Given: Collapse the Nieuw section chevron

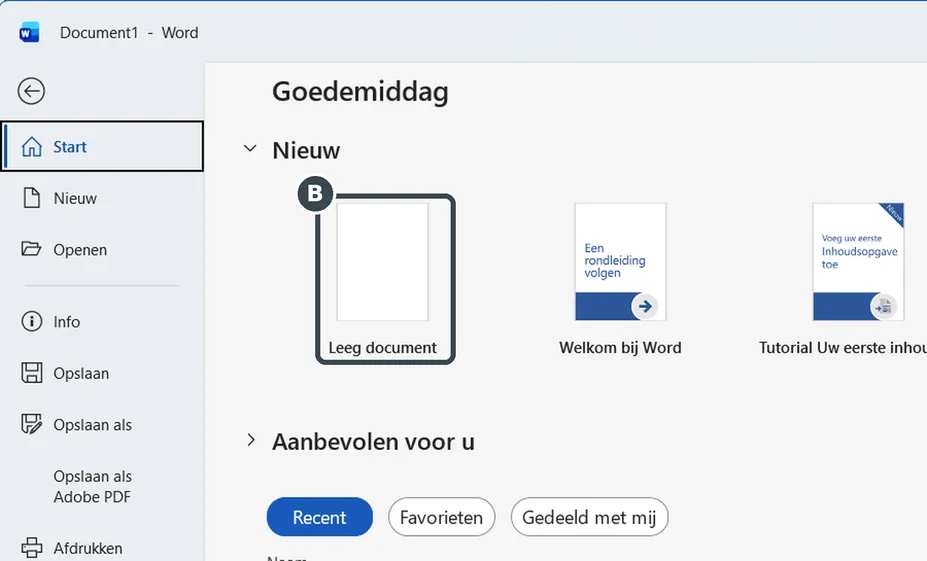Looking at the screenshot, I should click(x=250, y=149).
